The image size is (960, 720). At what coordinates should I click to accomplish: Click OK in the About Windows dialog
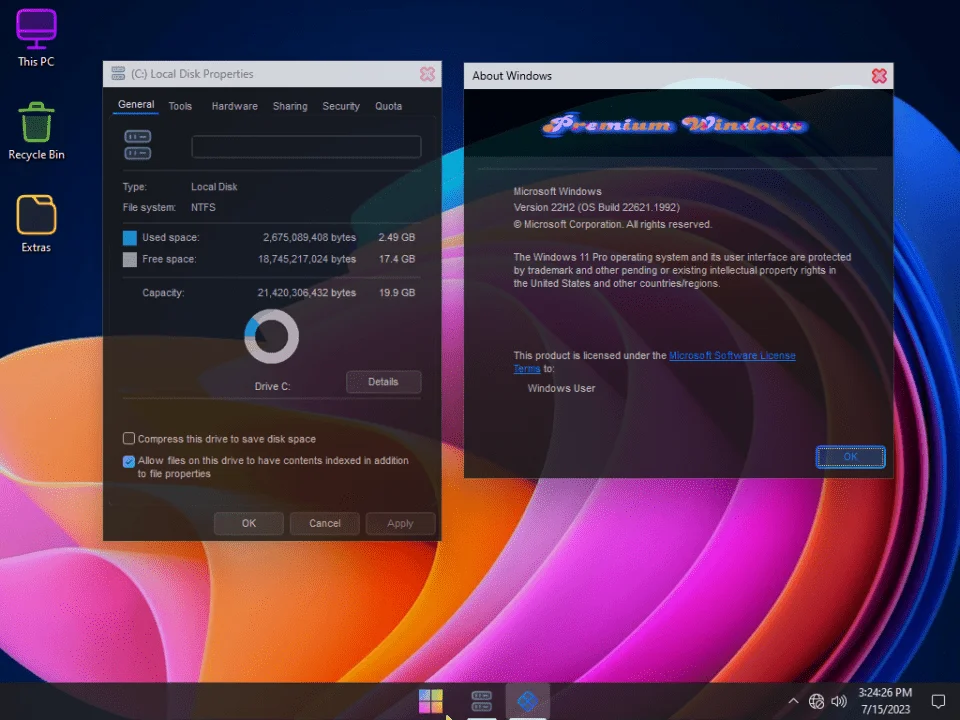click(x=850, y=457)
